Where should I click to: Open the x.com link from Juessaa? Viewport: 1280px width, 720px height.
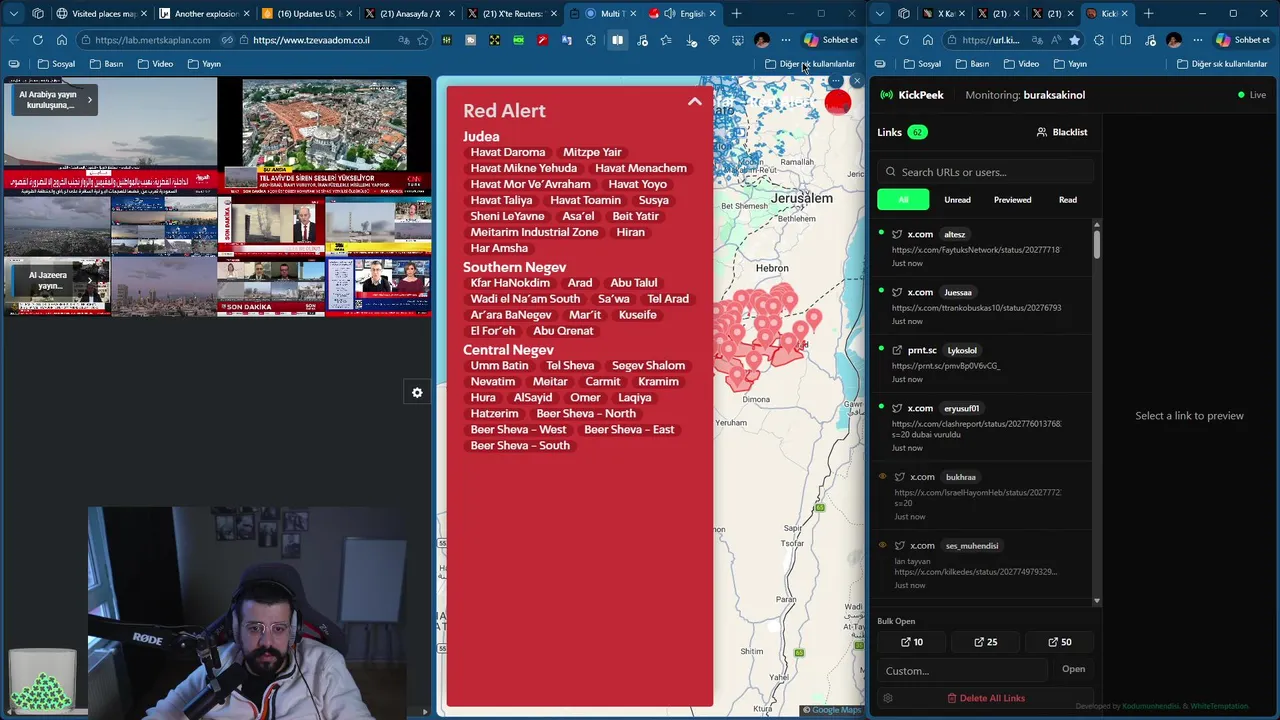[x=980, y=306]
